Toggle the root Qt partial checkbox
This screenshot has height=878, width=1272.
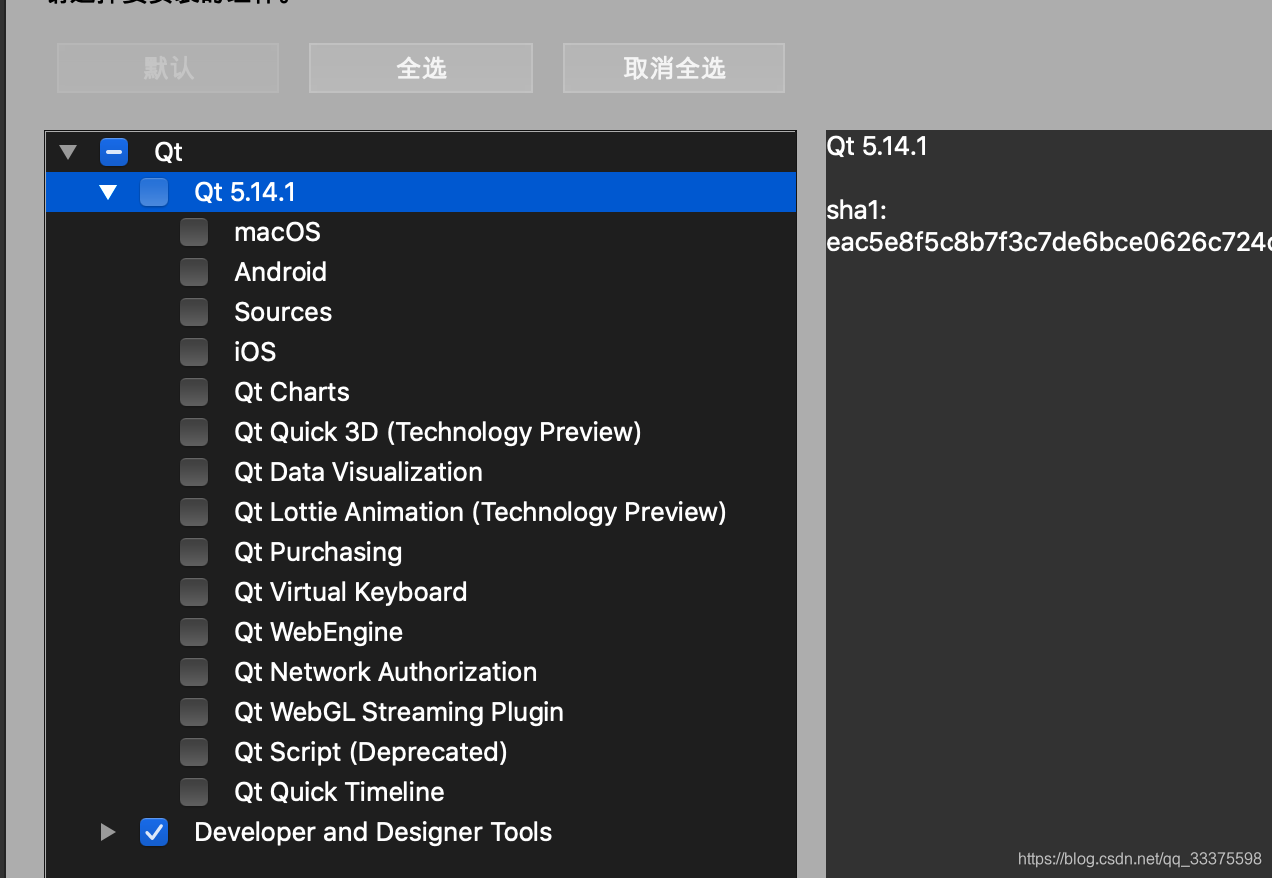114,152
